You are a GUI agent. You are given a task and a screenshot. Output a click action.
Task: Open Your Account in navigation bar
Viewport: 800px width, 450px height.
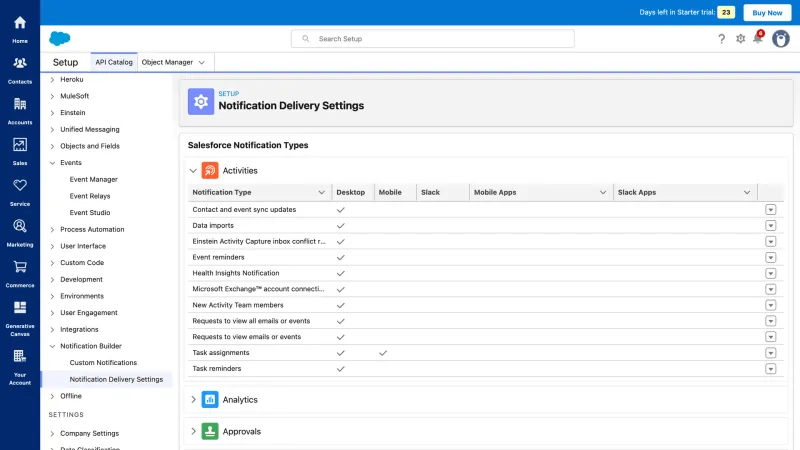click(x=20, y=367)
